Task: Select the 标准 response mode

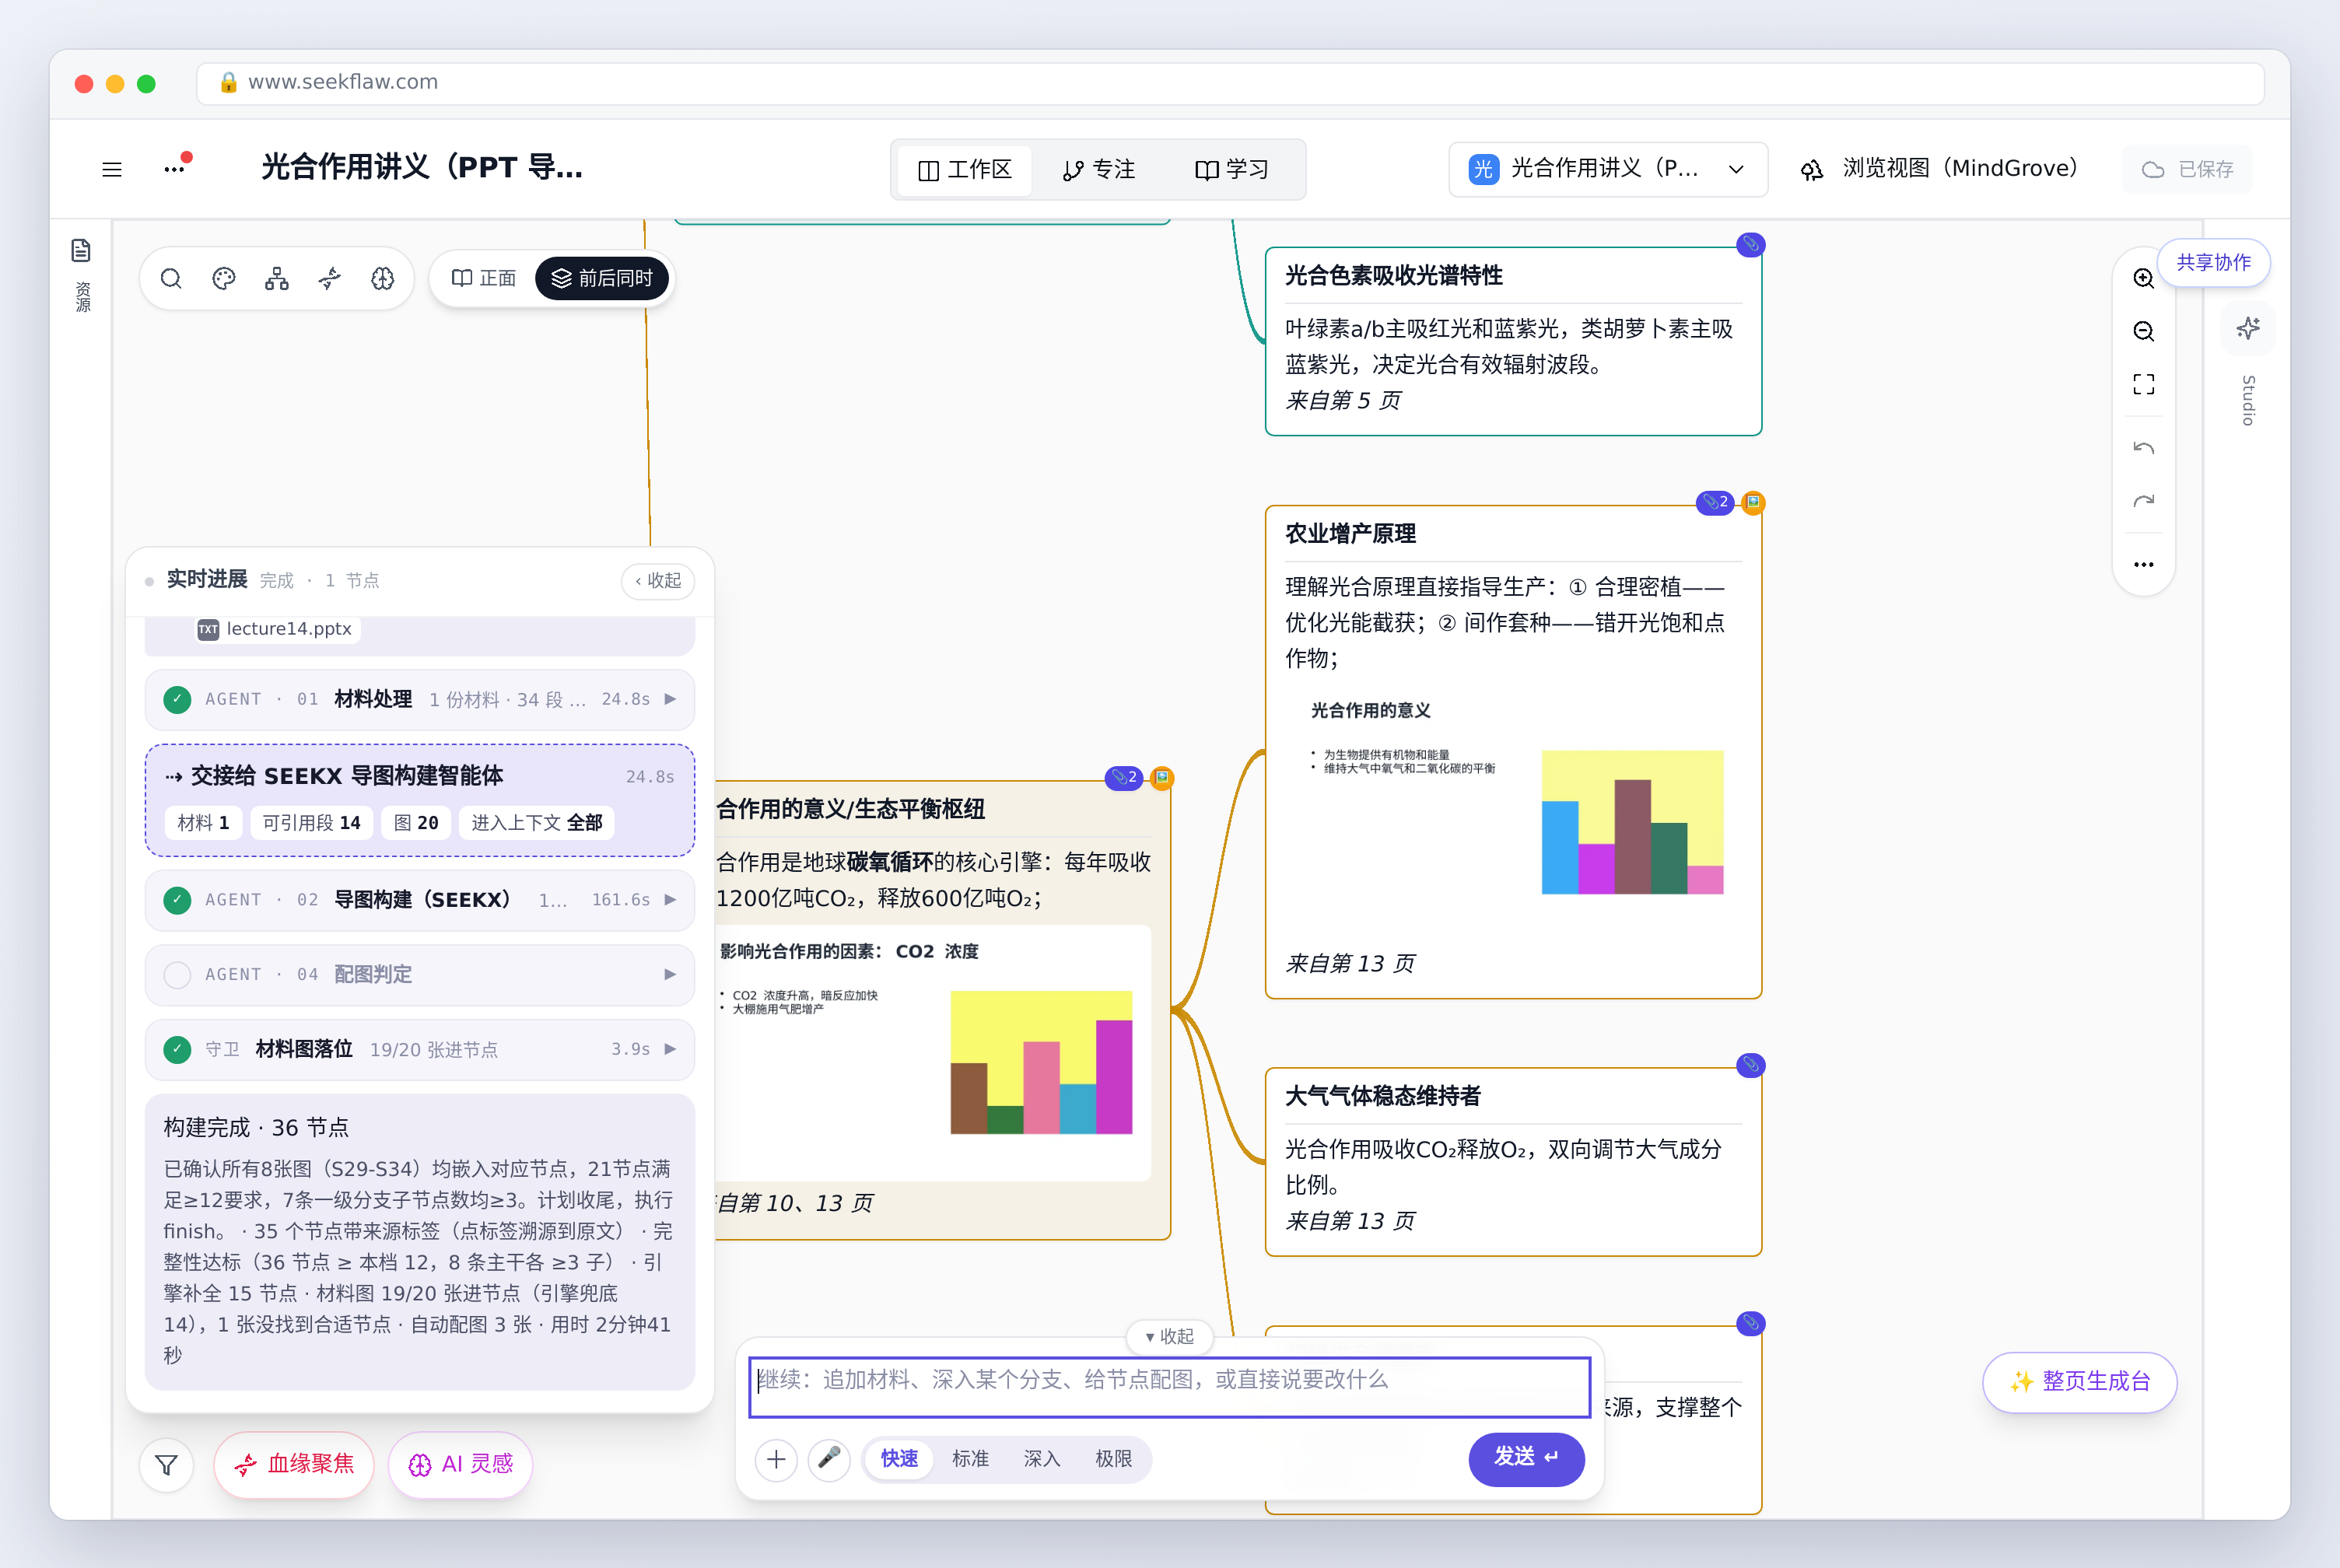Action: [970, 1459]
